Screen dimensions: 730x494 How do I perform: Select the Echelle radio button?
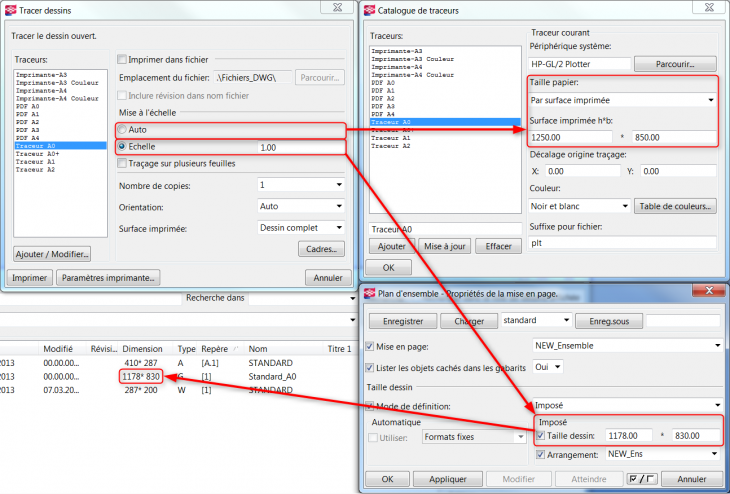click(x=122, y=146)
